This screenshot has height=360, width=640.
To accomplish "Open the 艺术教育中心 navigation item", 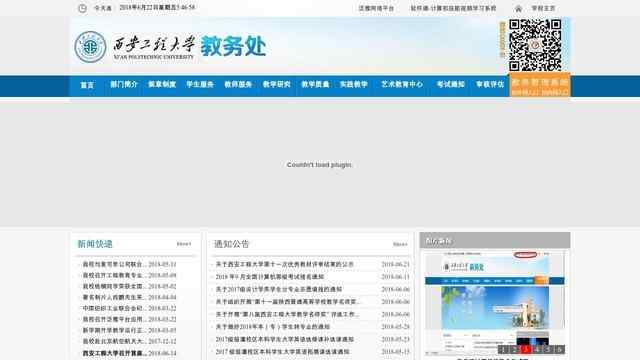I will [402, 84].
